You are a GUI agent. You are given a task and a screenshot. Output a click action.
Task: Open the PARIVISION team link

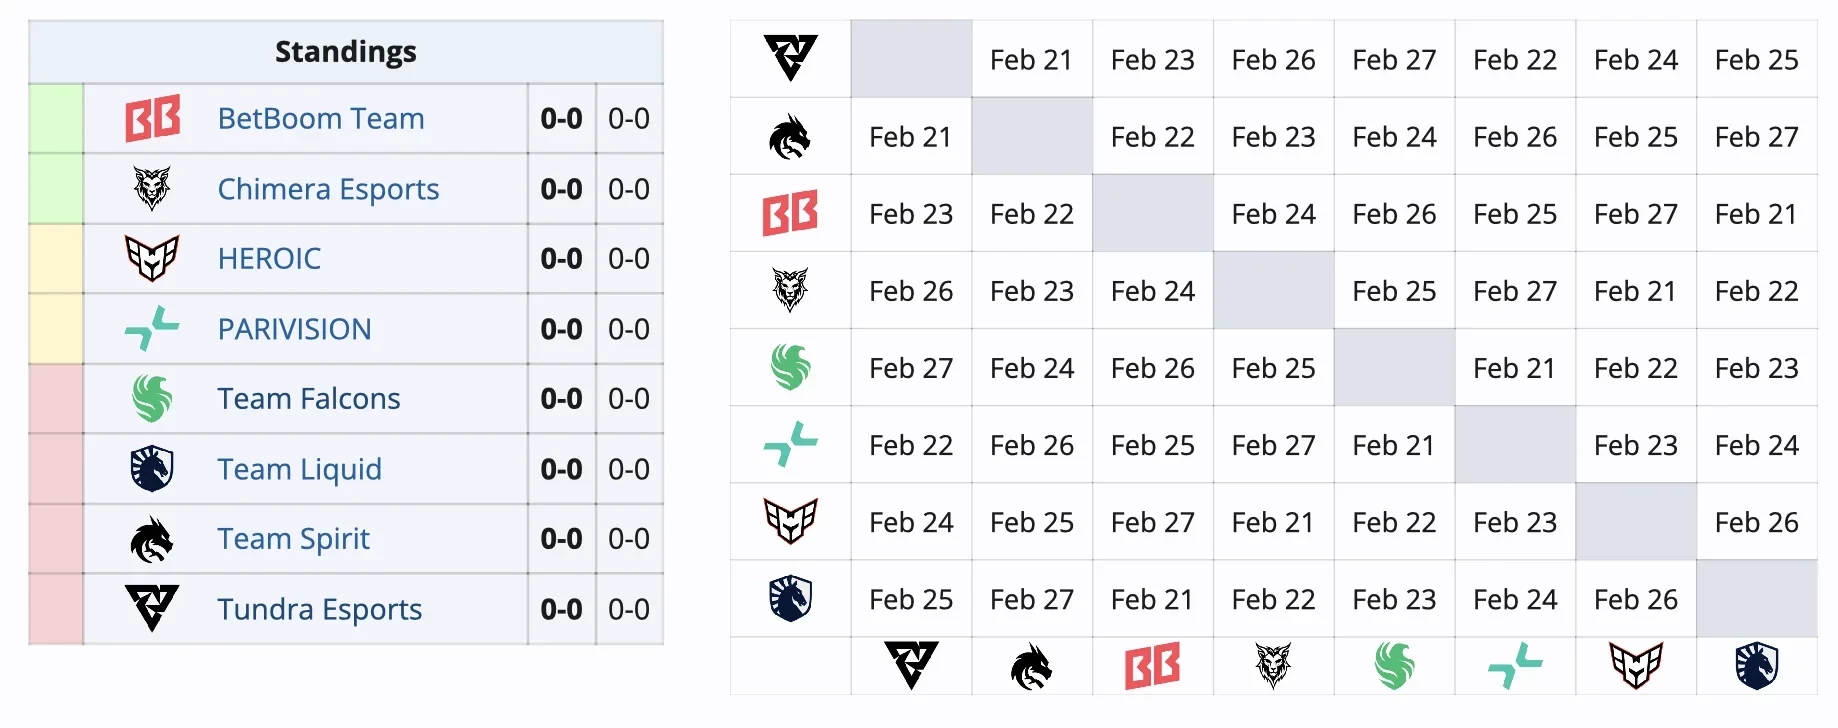click(x=294, y=329)
